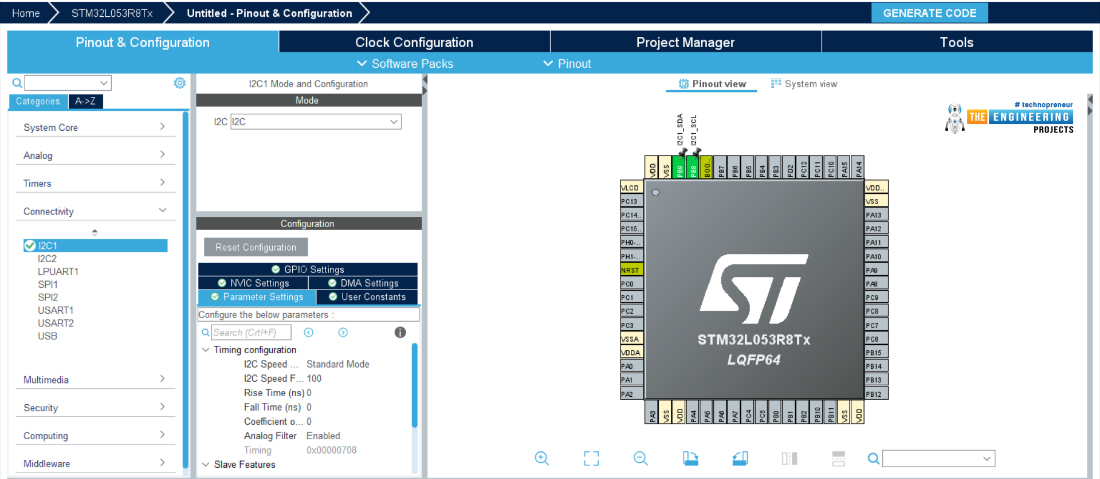Open the GPIO Settings tab

307,269
